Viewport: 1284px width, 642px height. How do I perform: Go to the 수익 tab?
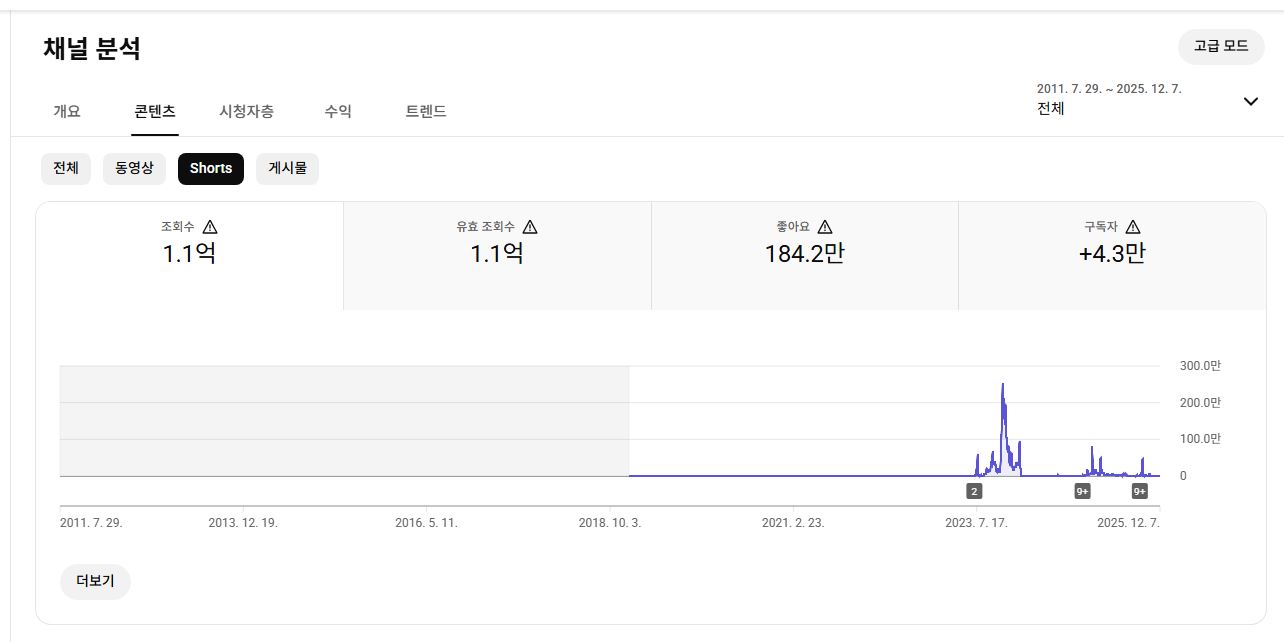338,112
